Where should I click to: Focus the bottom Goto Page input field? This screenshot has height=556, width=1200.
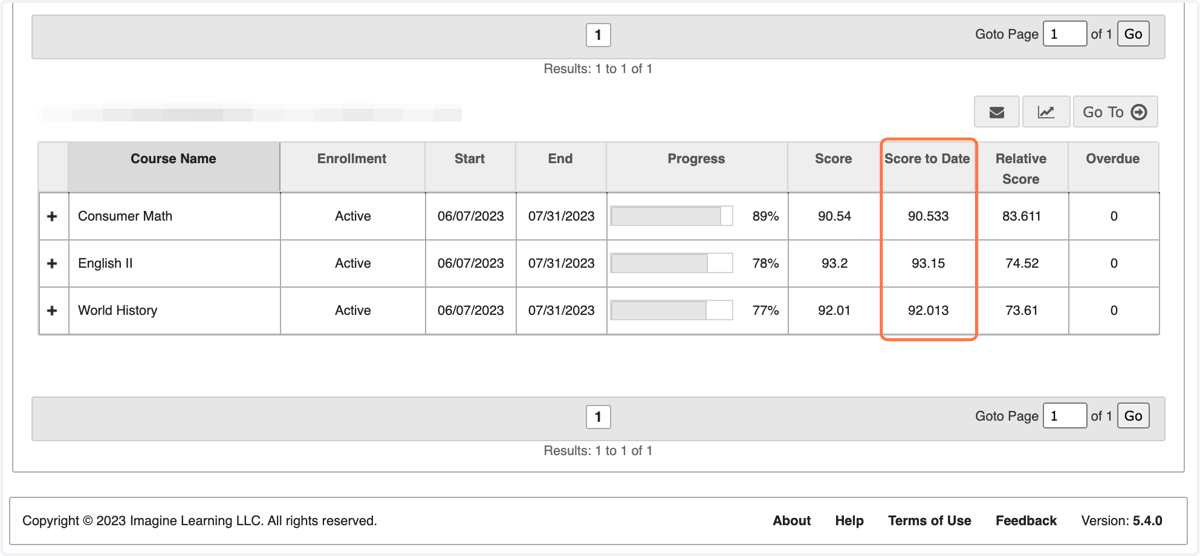[1064, 416]
